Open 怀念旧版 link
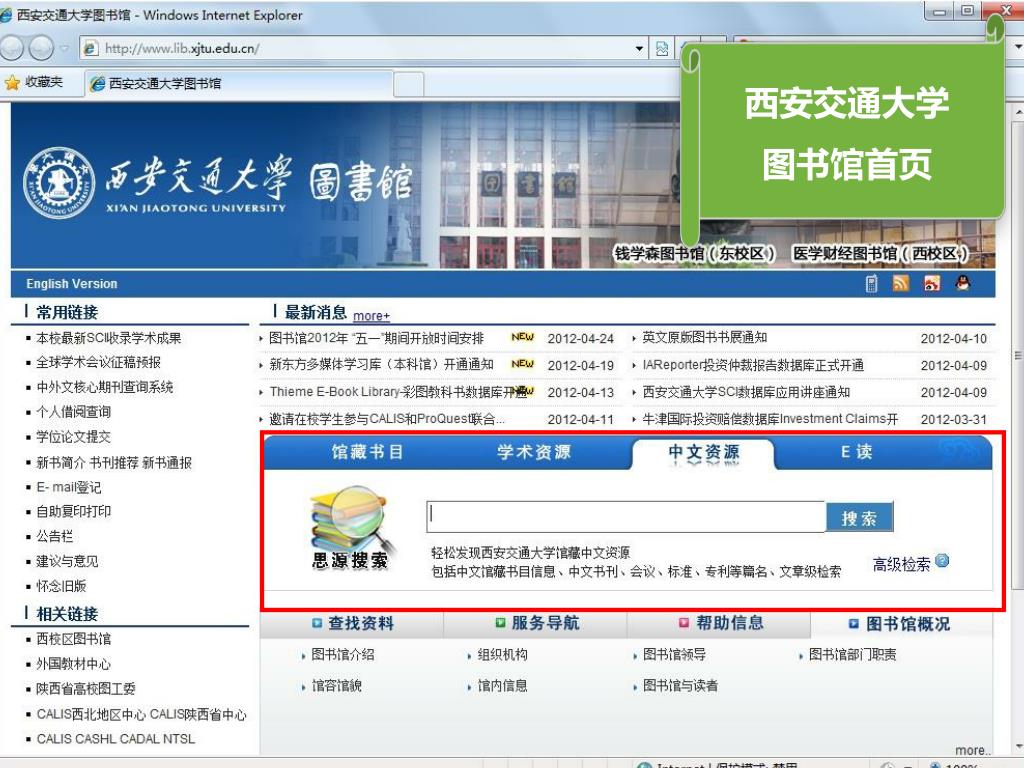Image resolution: width=1024 pixels, height=768 pixels. 61,586
